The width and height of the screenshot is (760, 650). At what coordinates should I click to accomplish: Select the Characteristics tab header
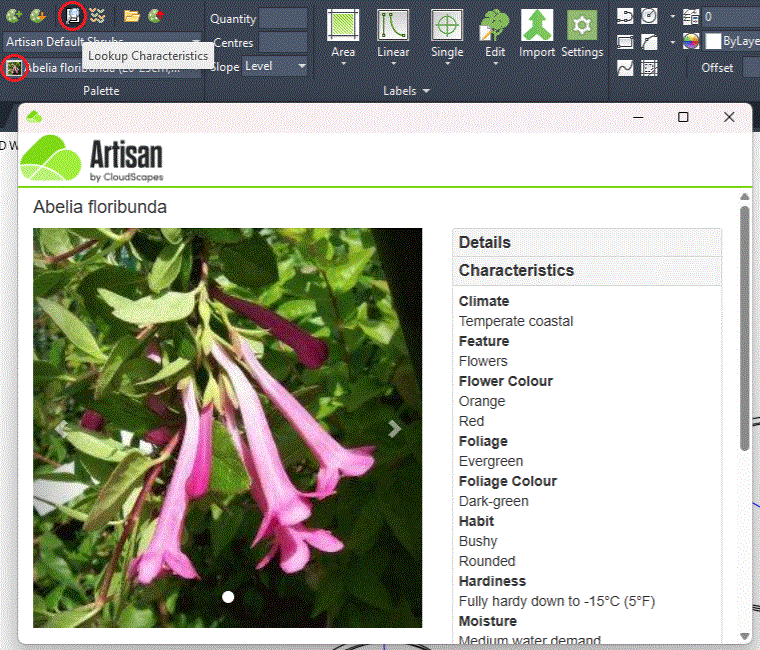pyautogui.click(x=586, y=270)
